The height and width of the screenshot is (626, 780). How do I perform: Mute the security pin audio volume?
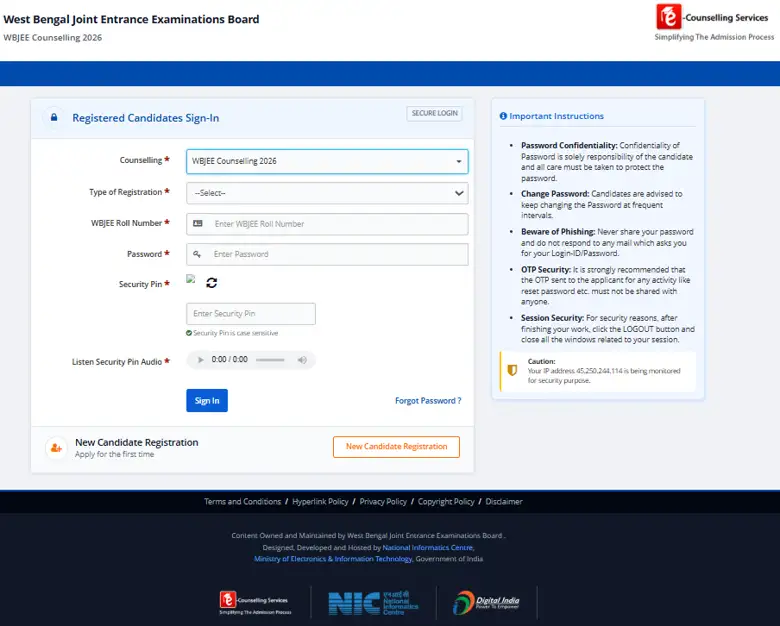302,360
